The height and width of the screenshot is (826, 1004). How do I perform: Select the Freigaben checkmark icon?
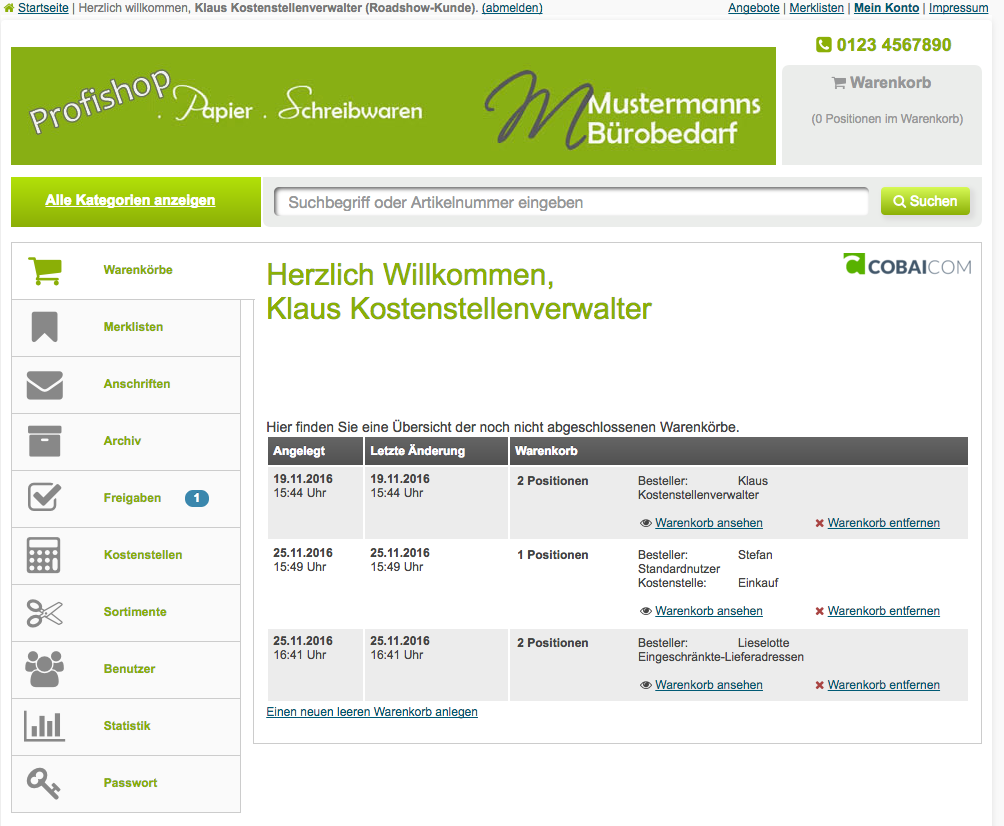coord(44,498)
